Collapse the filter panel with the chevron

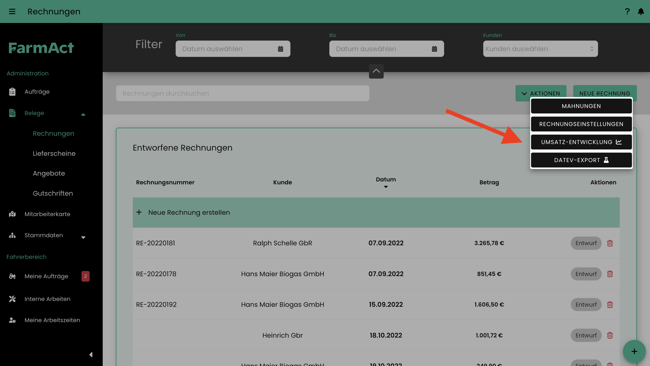(376, 71)
